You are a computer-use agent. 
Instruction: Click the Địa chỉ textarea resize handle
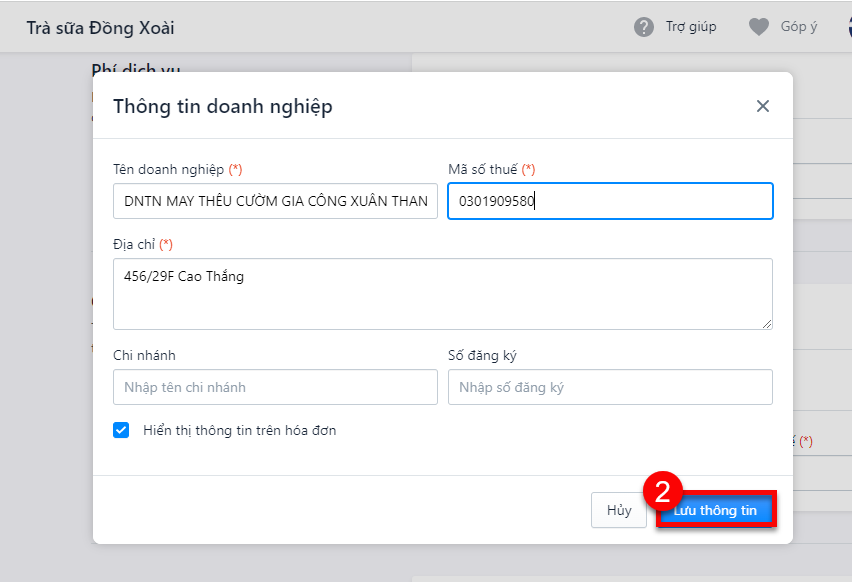(767, 324)
